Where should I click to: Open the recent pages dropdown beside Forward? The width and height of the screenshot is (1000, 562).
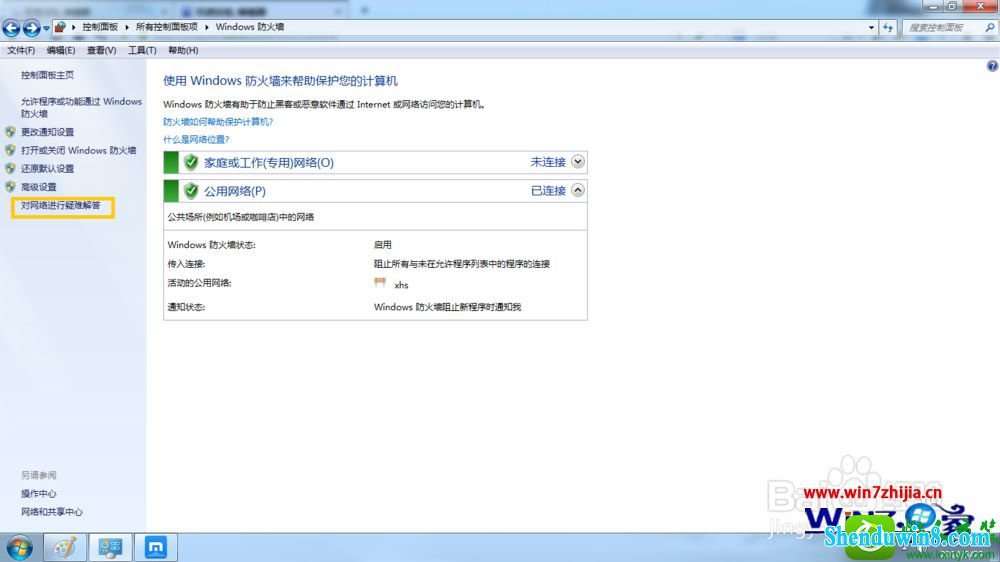click(x=47, y=28)
